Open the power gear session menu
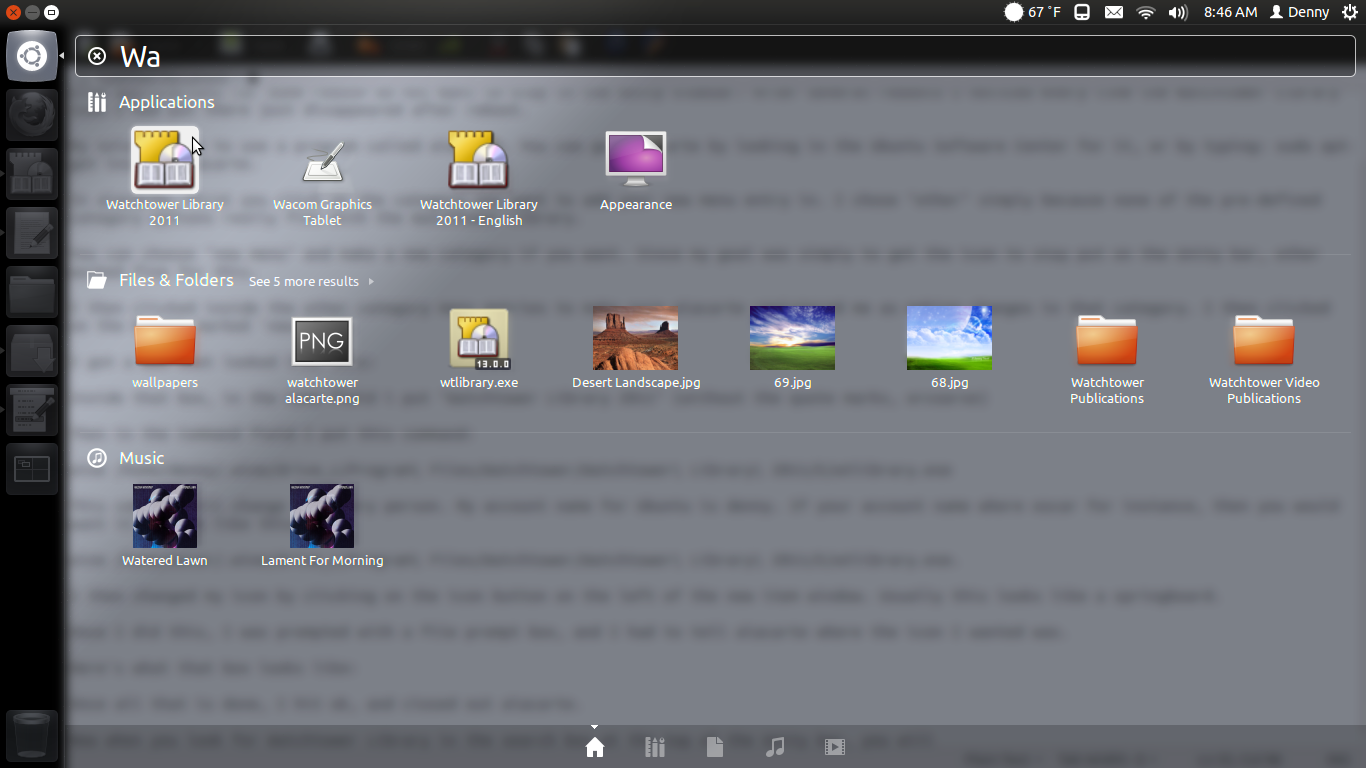This screenshot has height=768, width=1366. (1350, 12)
